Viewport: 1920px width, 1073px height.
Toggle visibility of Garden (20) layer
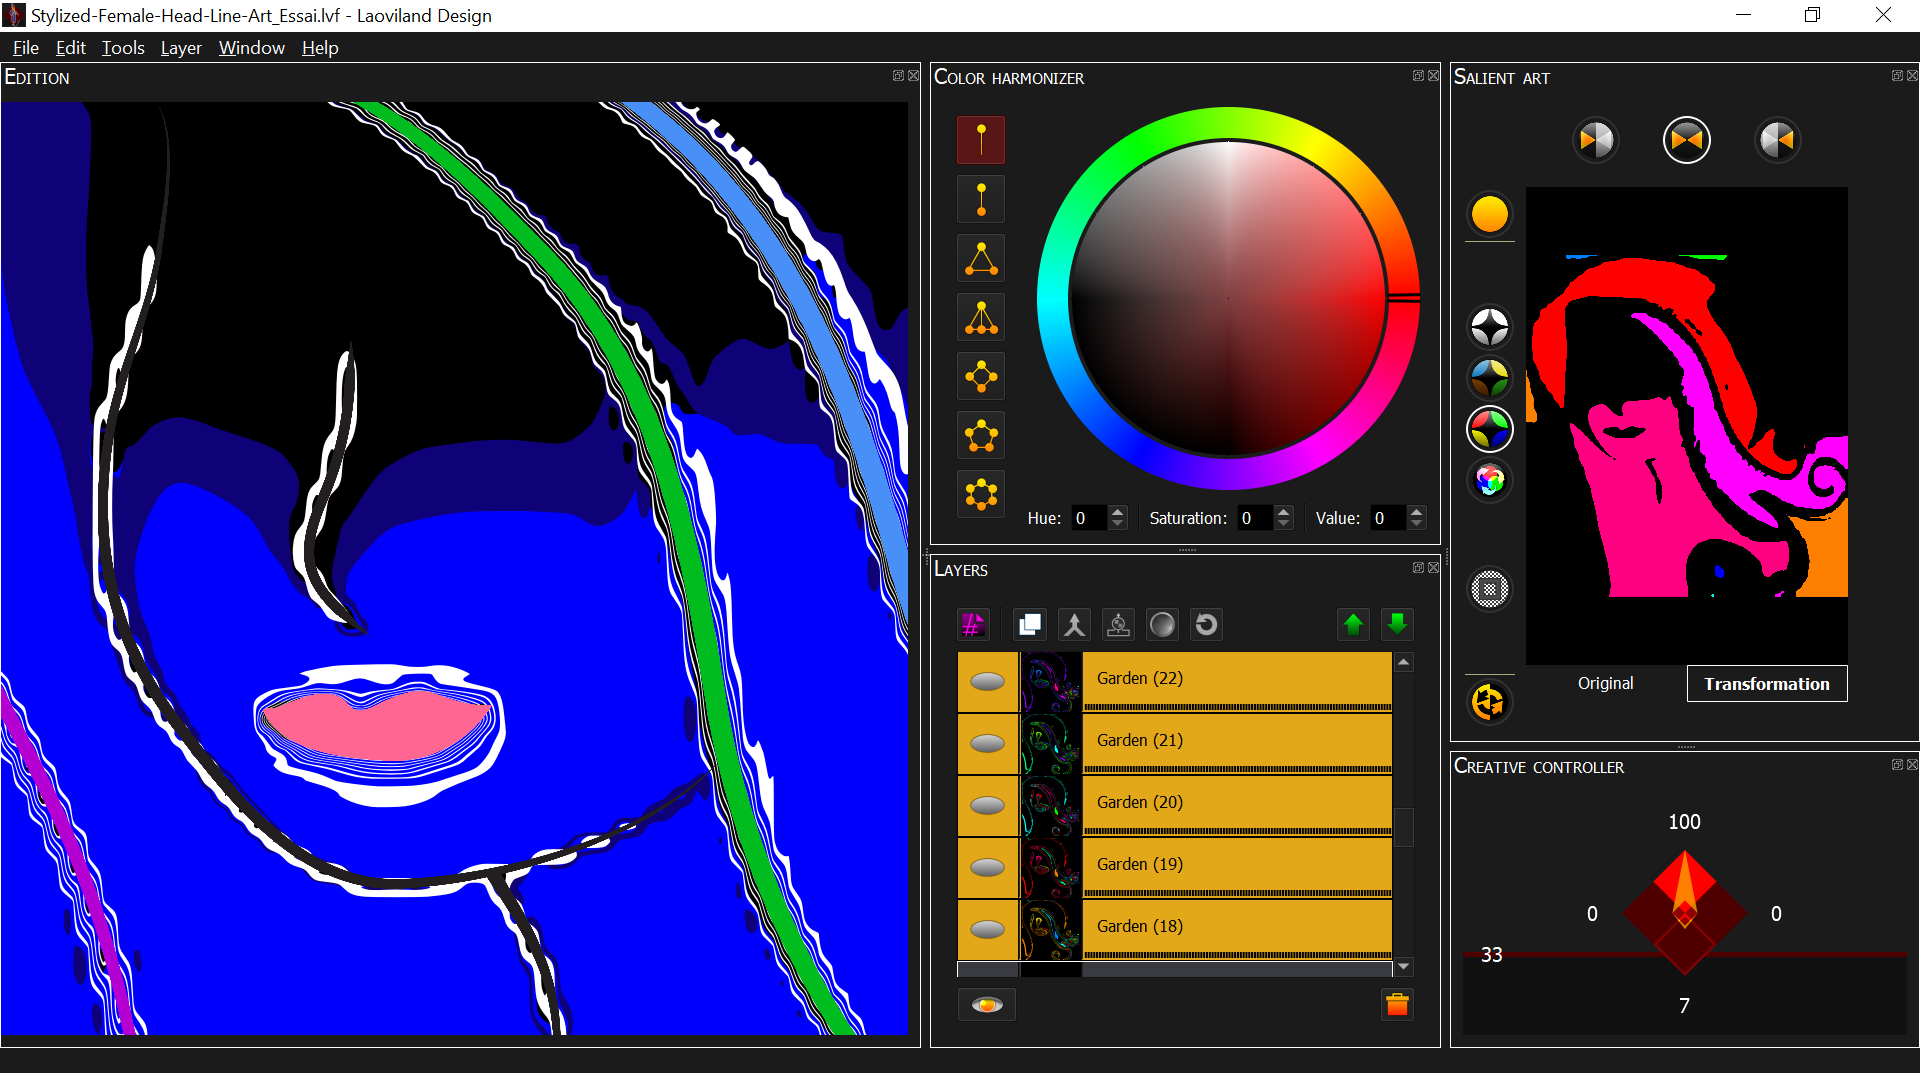pyautogui.click(x=988, y=806)
